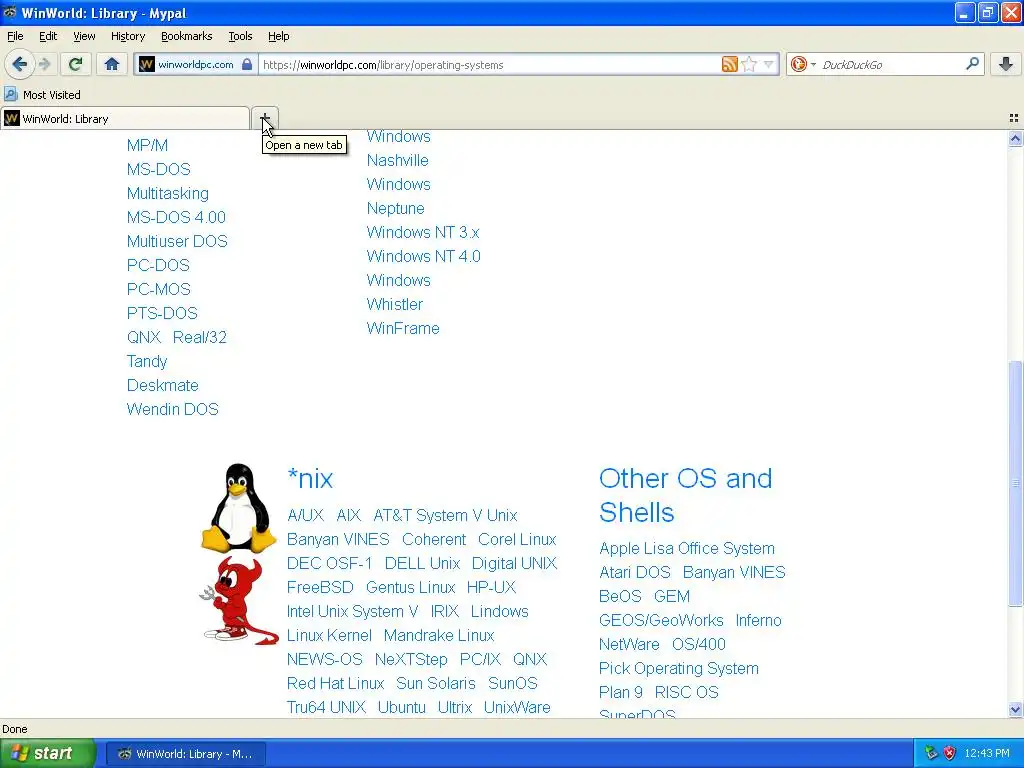Select the WinWorld: Library tab

click(x=125, y=118)
